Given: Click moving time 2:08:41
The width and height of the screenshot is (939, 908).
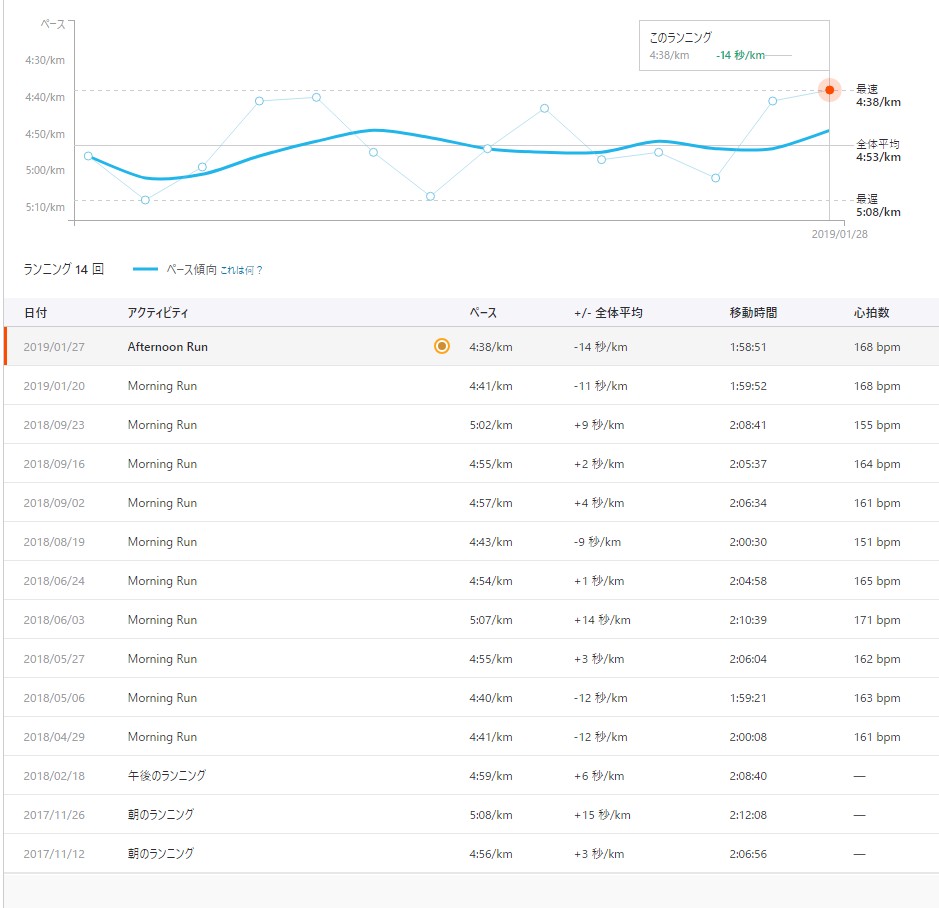Looking at the screenshot, I should point(747,425).
